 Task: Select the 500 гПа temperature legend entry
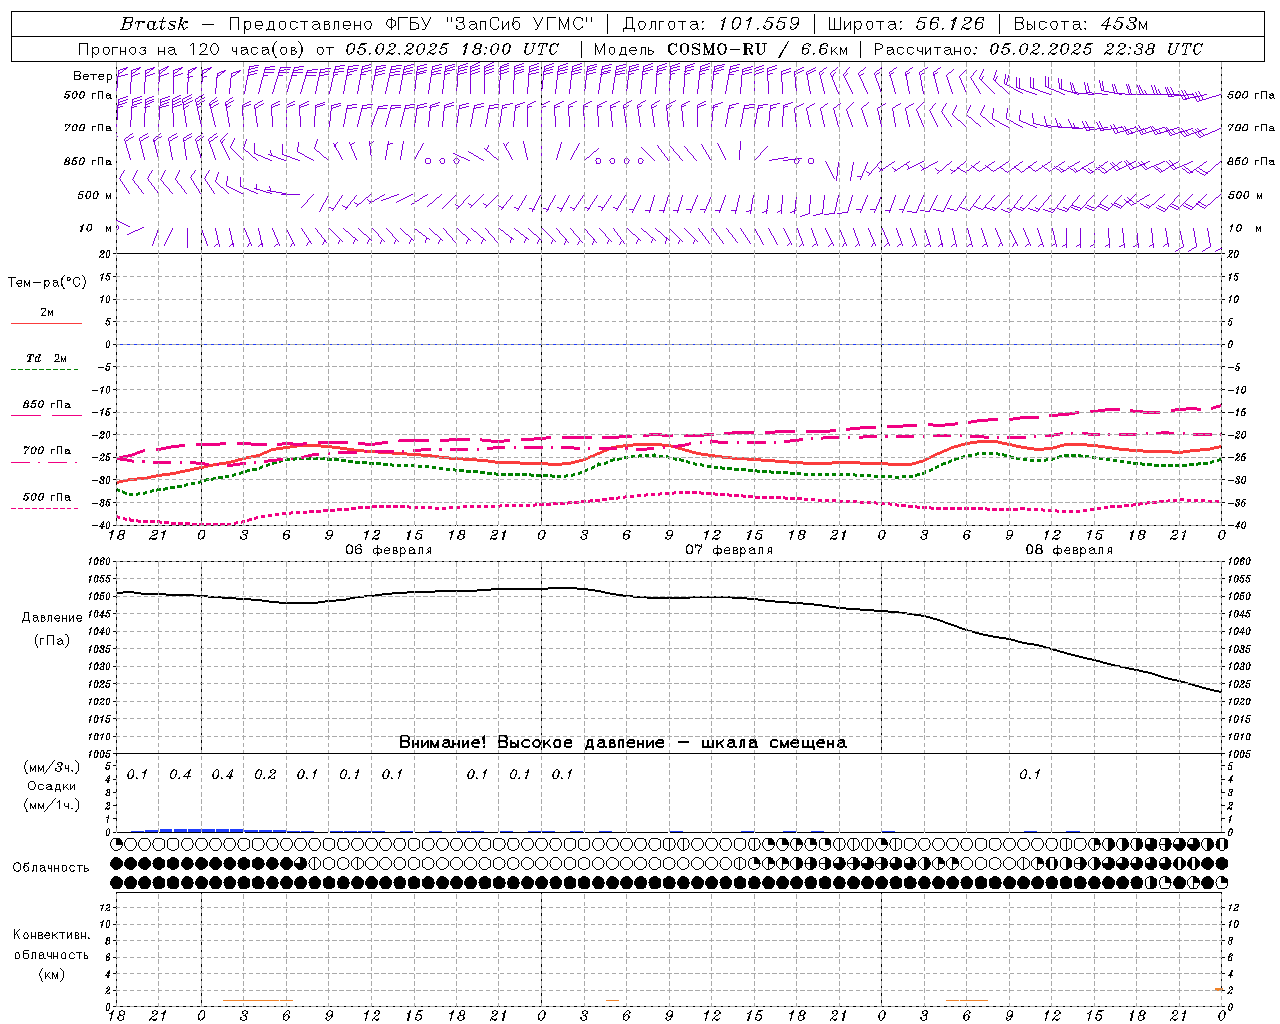pyautogui.click(x=46, y=497)
